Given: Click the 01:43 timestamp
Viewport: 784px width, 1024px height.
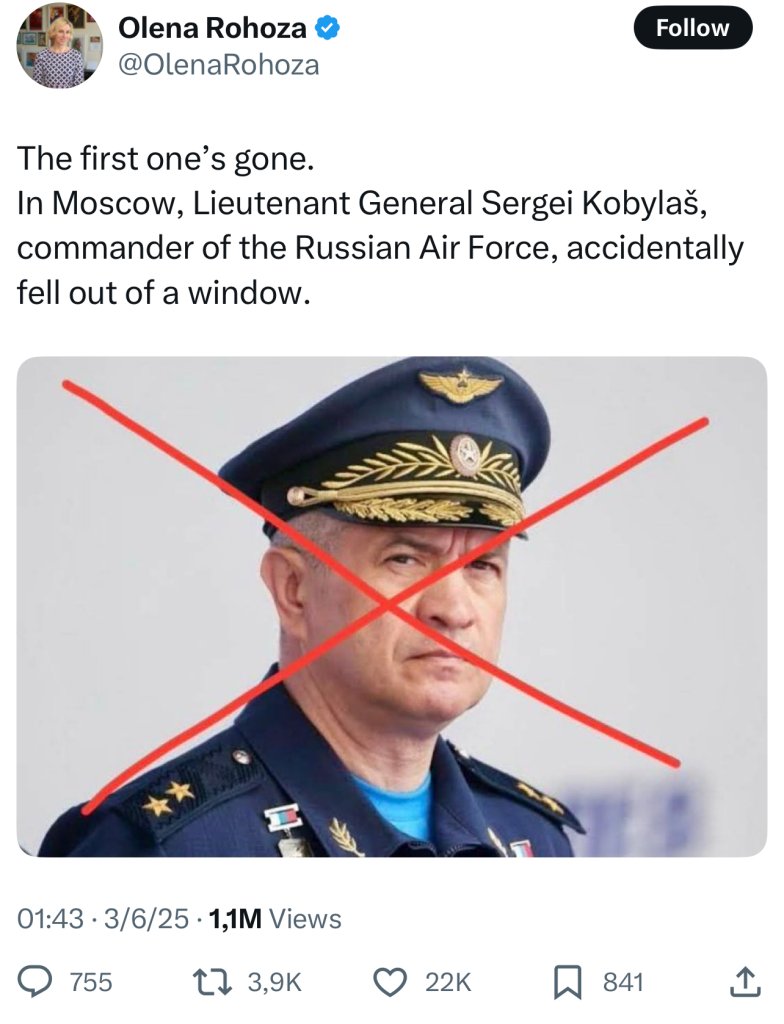Looking at the screenshot, I should [x=50, y=919].
